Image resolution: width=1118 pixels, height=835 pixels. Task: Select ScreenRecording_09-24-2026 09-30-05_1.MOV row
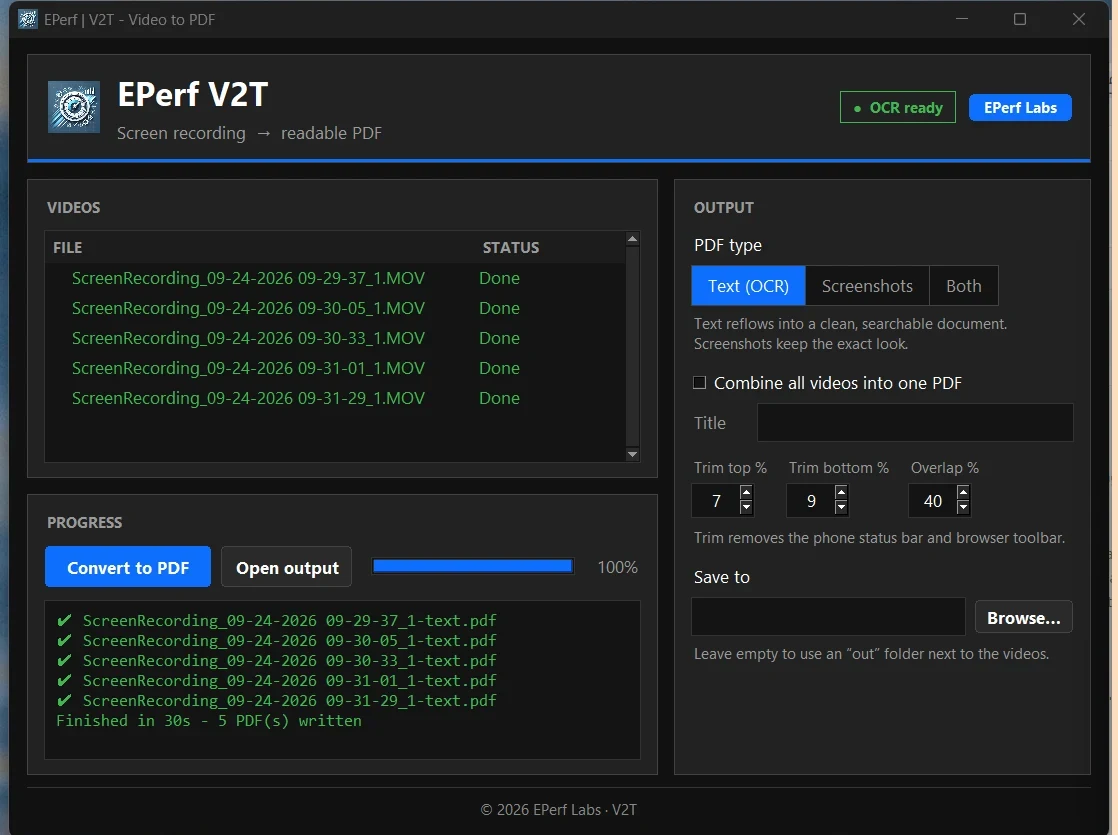coord(336,308)
